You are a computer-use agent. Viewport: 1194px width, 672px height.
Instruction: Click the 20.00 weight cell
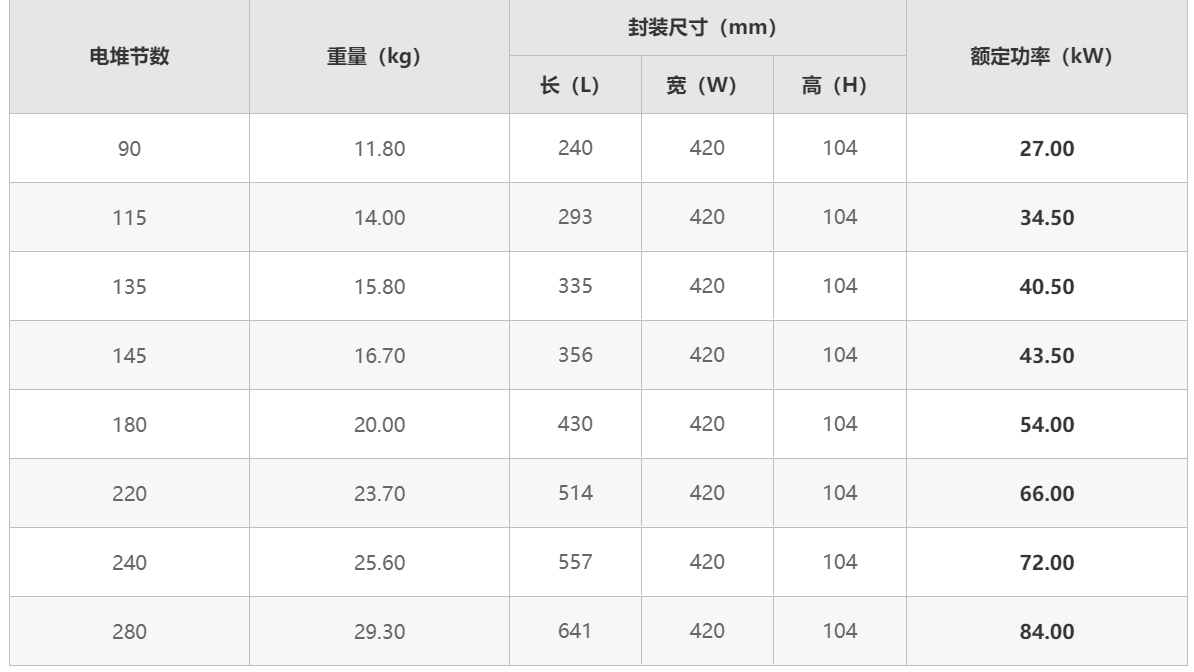click(379, 424)
